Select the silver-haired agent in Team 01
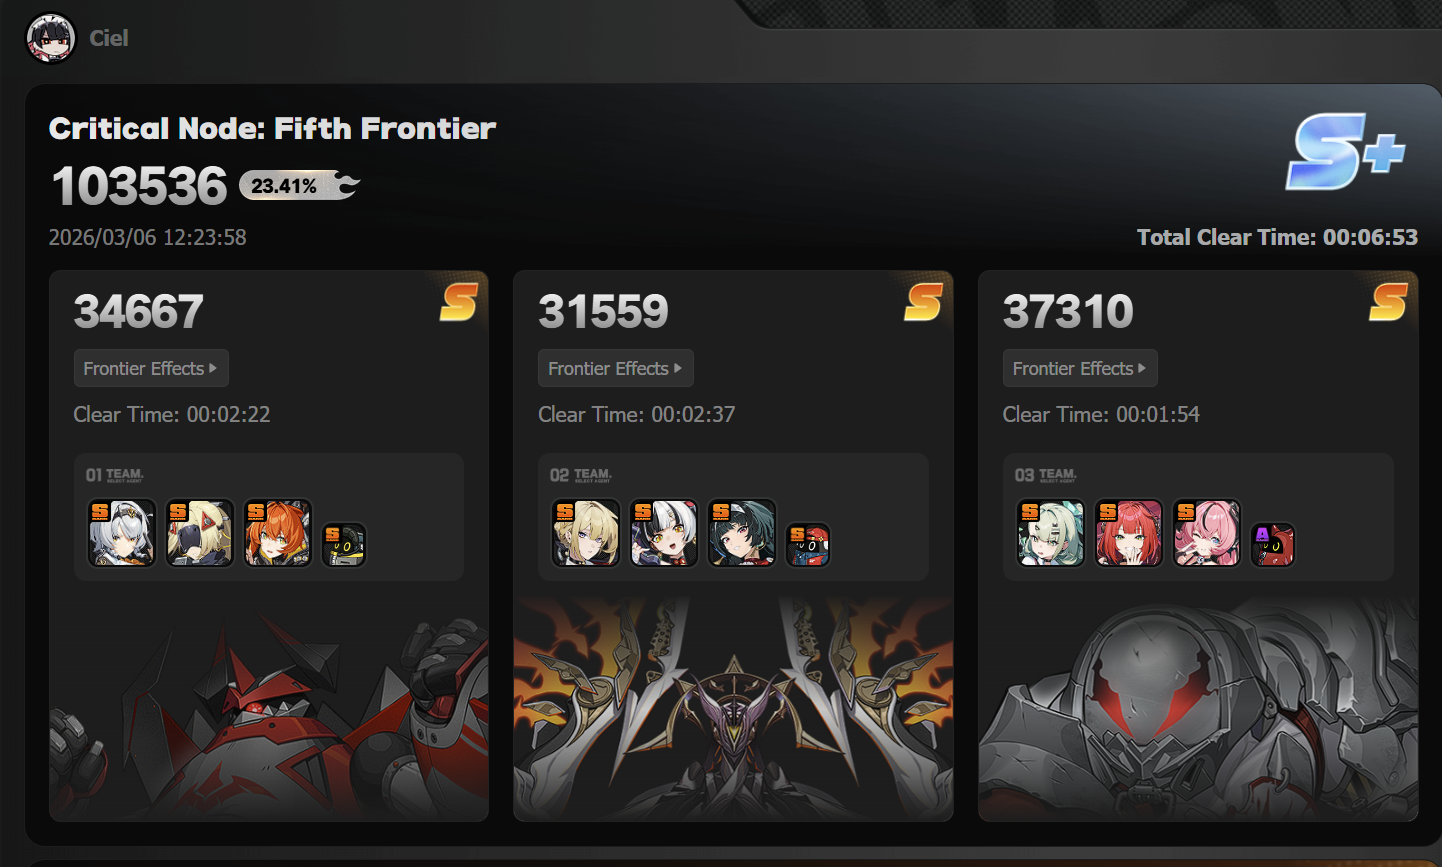Viewport: 1442px width, 867px height. [x=122, y=533]
